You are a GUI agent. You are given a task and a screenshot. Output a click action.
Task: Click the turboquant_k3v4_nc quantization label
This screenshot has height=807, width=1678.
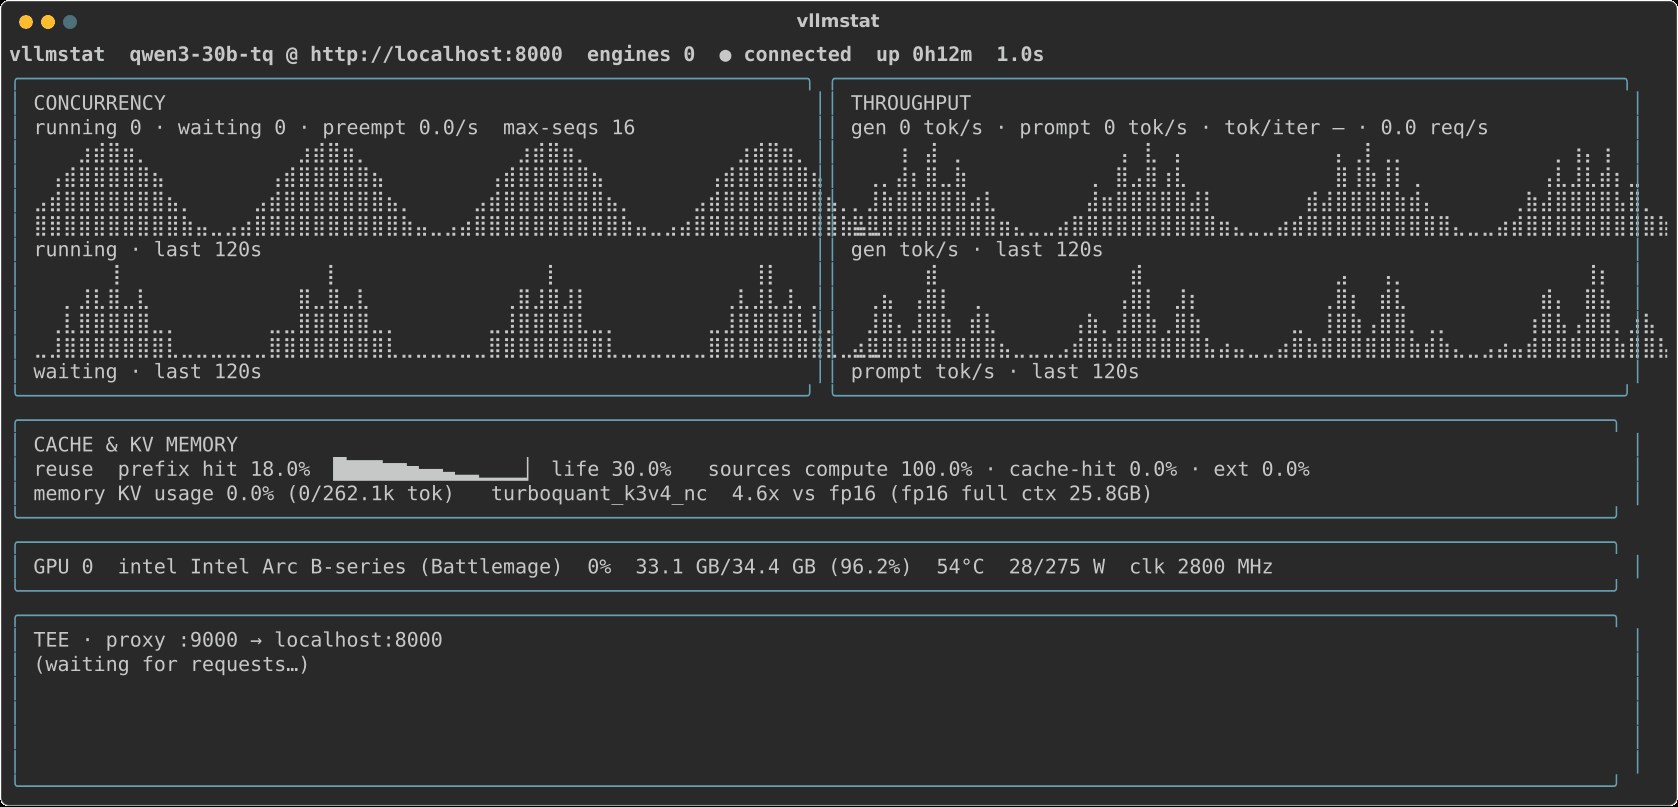pyautogui.click(x=599, y=494)
